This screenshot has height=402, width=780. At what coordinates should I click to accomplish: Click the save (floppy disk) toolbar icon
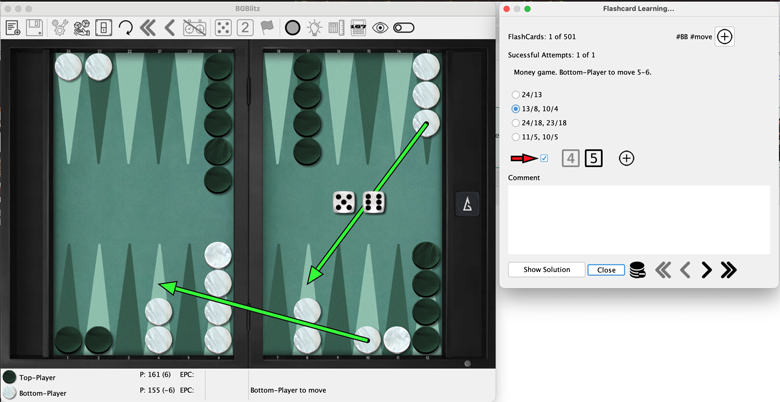[35, 28]
